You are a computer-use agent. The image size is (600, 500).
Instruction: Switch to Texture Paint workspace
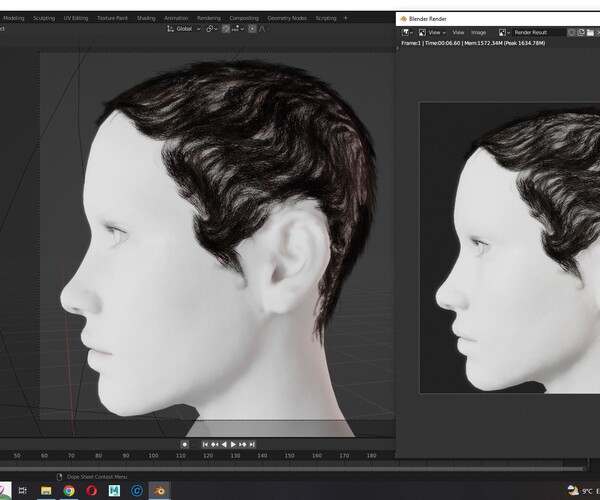pyautogui.click(x=112, y=18)
